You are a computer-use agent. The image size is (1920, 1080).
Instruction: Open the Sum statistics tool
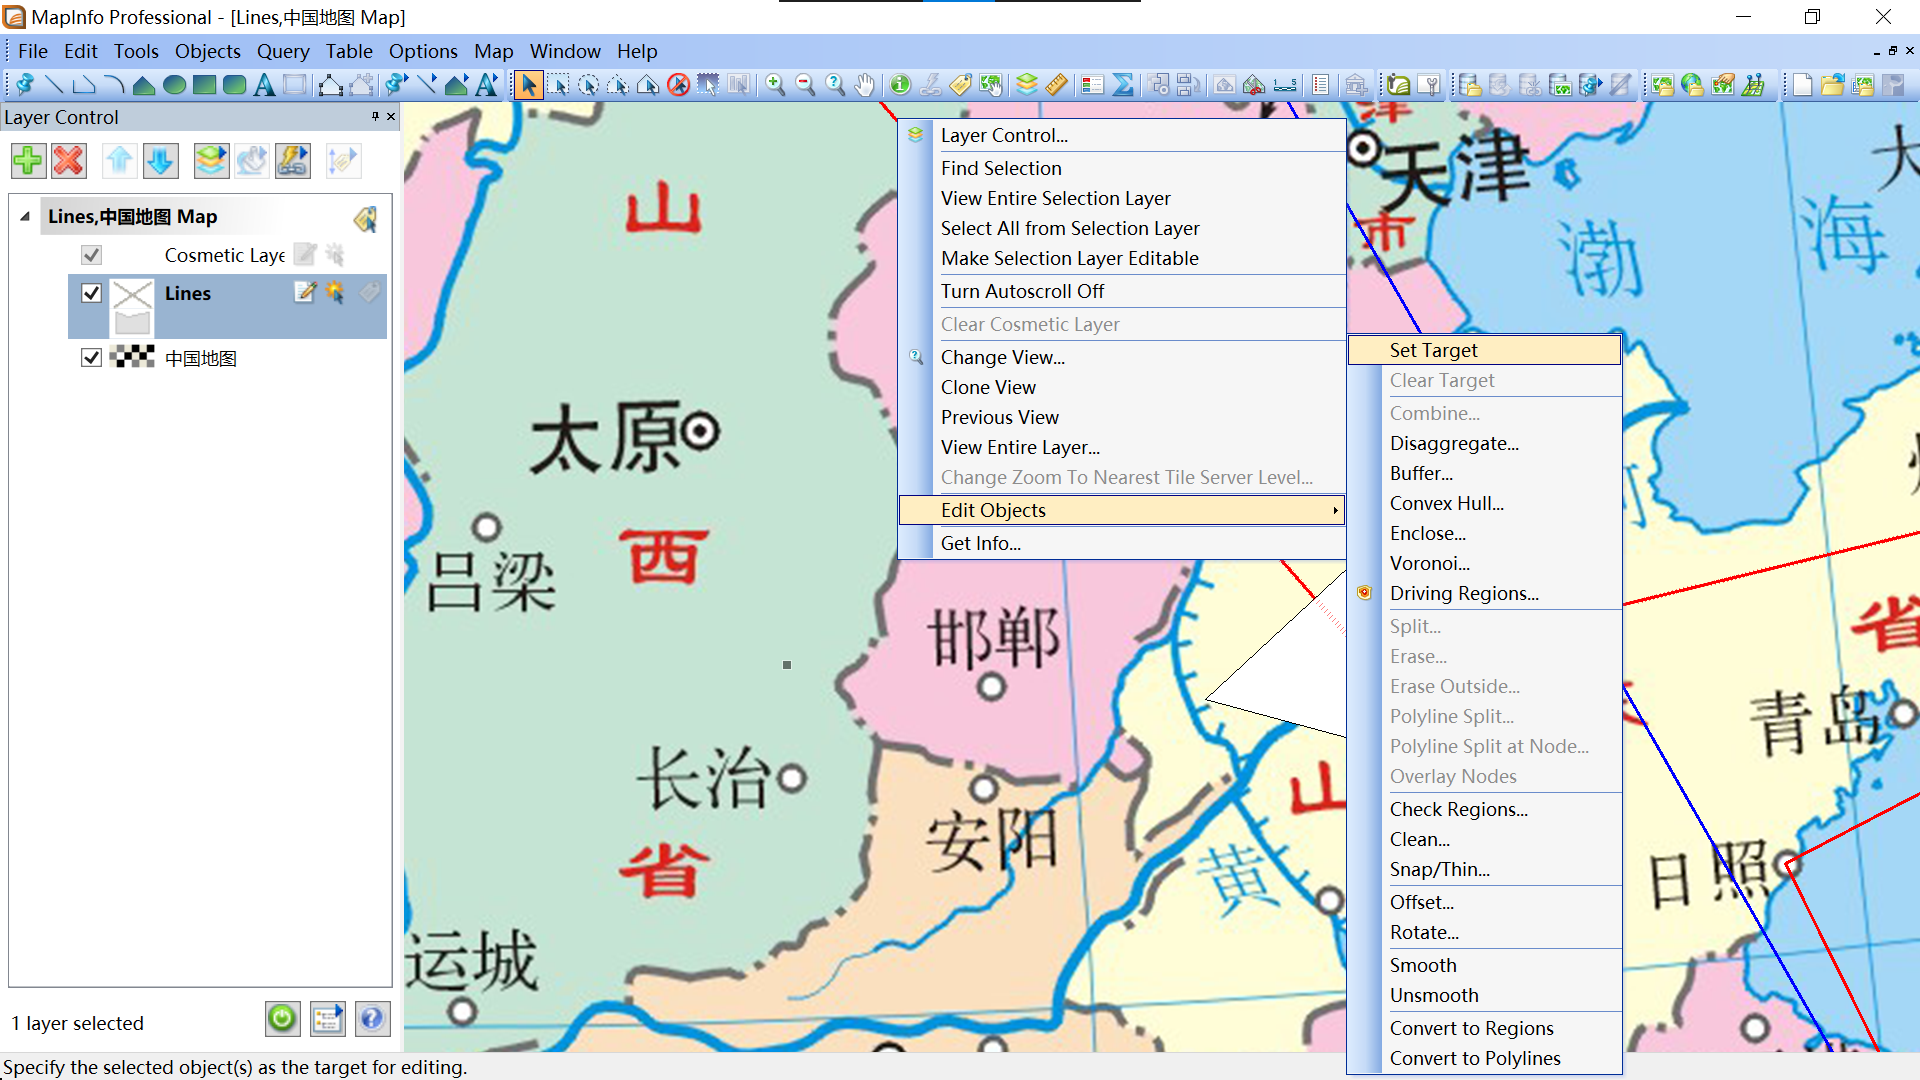tap(1123, 85)
